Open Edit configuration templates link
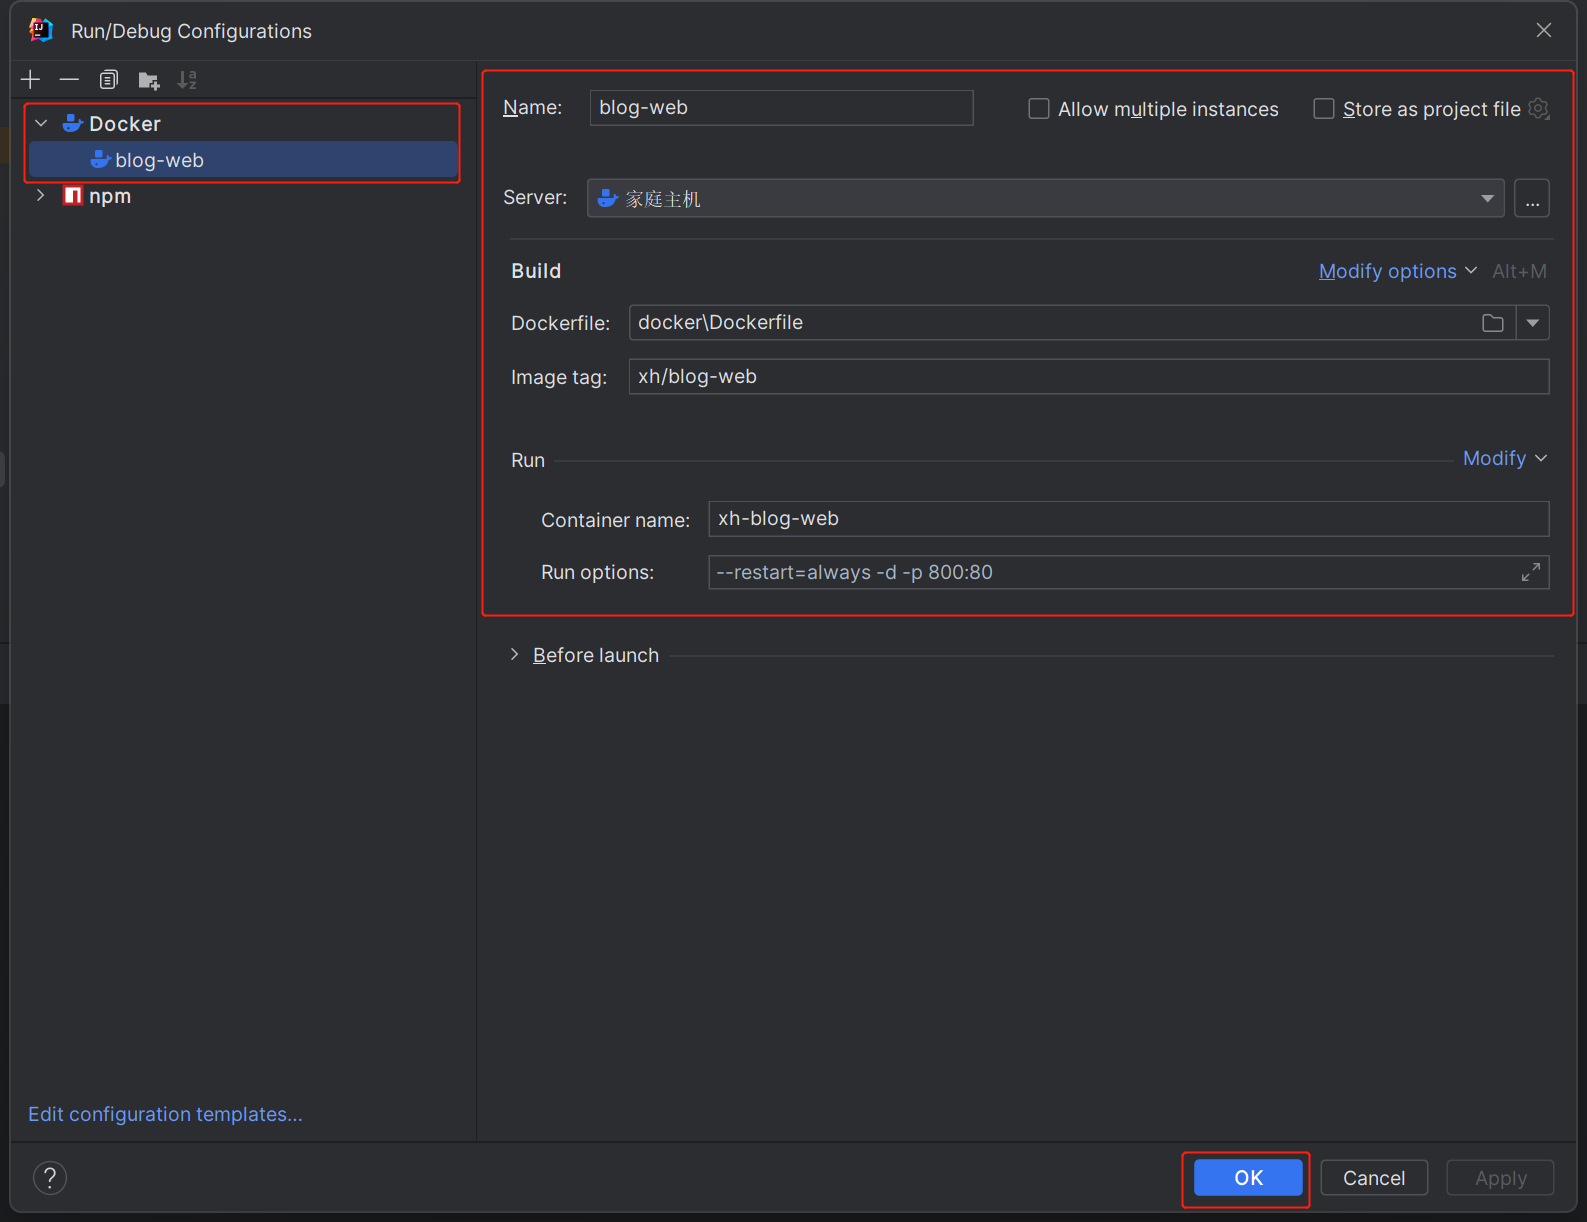The width and height of the screenshot is (1587, 1222). (165, 1114)
